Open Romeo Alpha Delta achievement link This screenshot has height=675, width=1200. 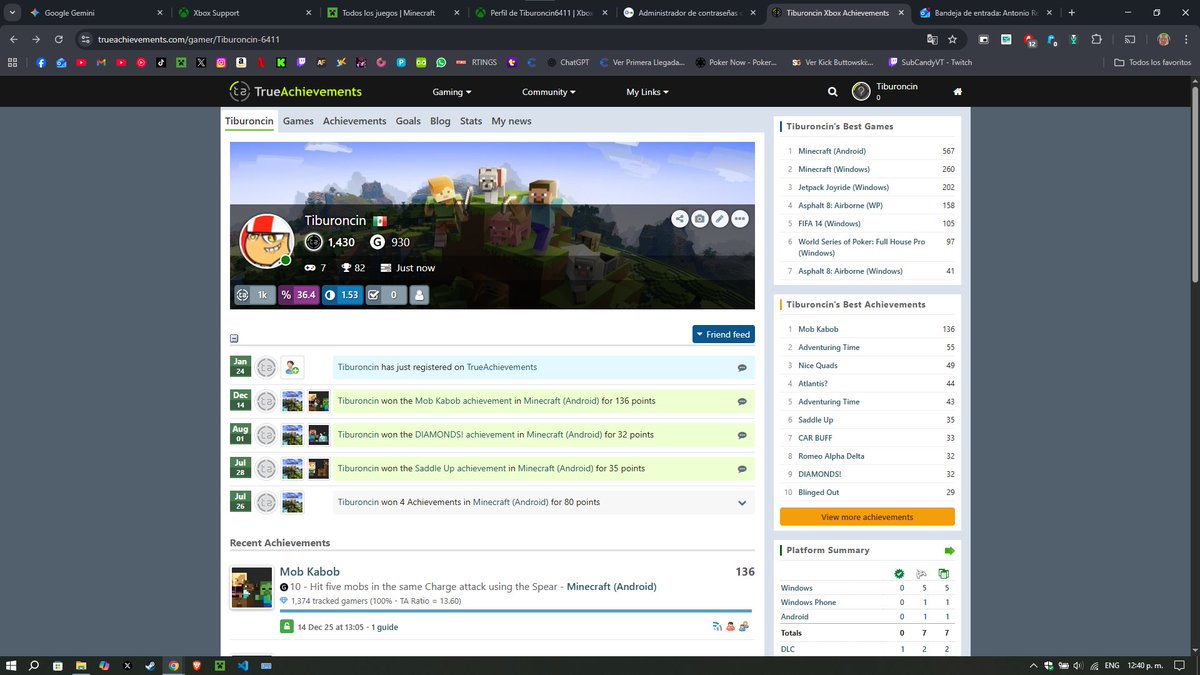pyautogui.click(x=833, y=456)
